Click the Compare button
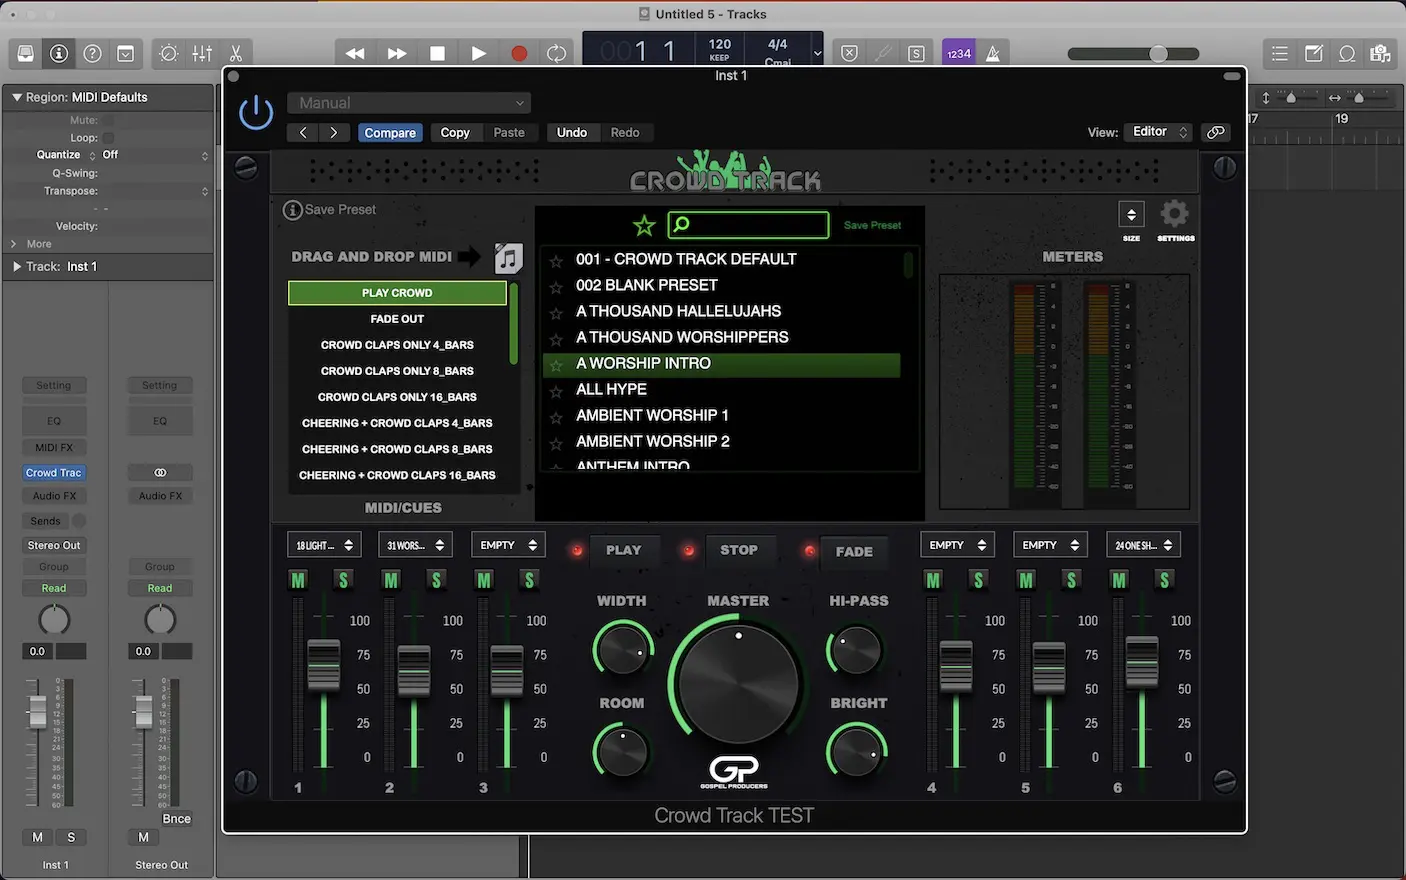Image resolution: width=1406 pixels, height=880 pixels. [390, 132]
